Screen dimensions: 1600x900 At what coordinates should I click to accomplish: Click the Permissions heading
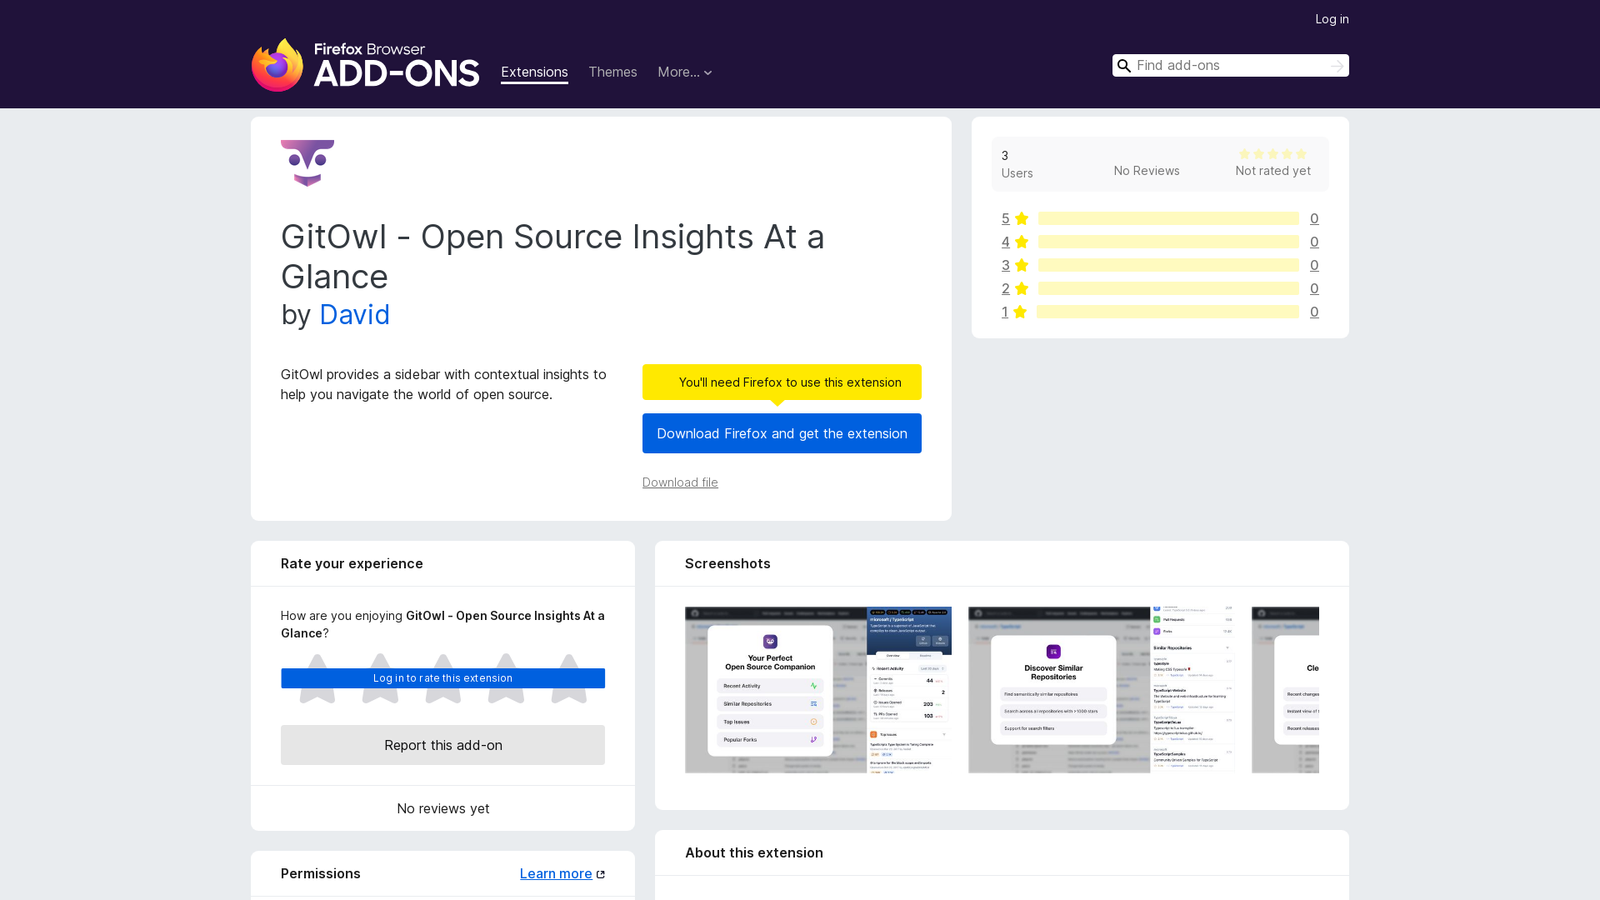pos(320,874)
